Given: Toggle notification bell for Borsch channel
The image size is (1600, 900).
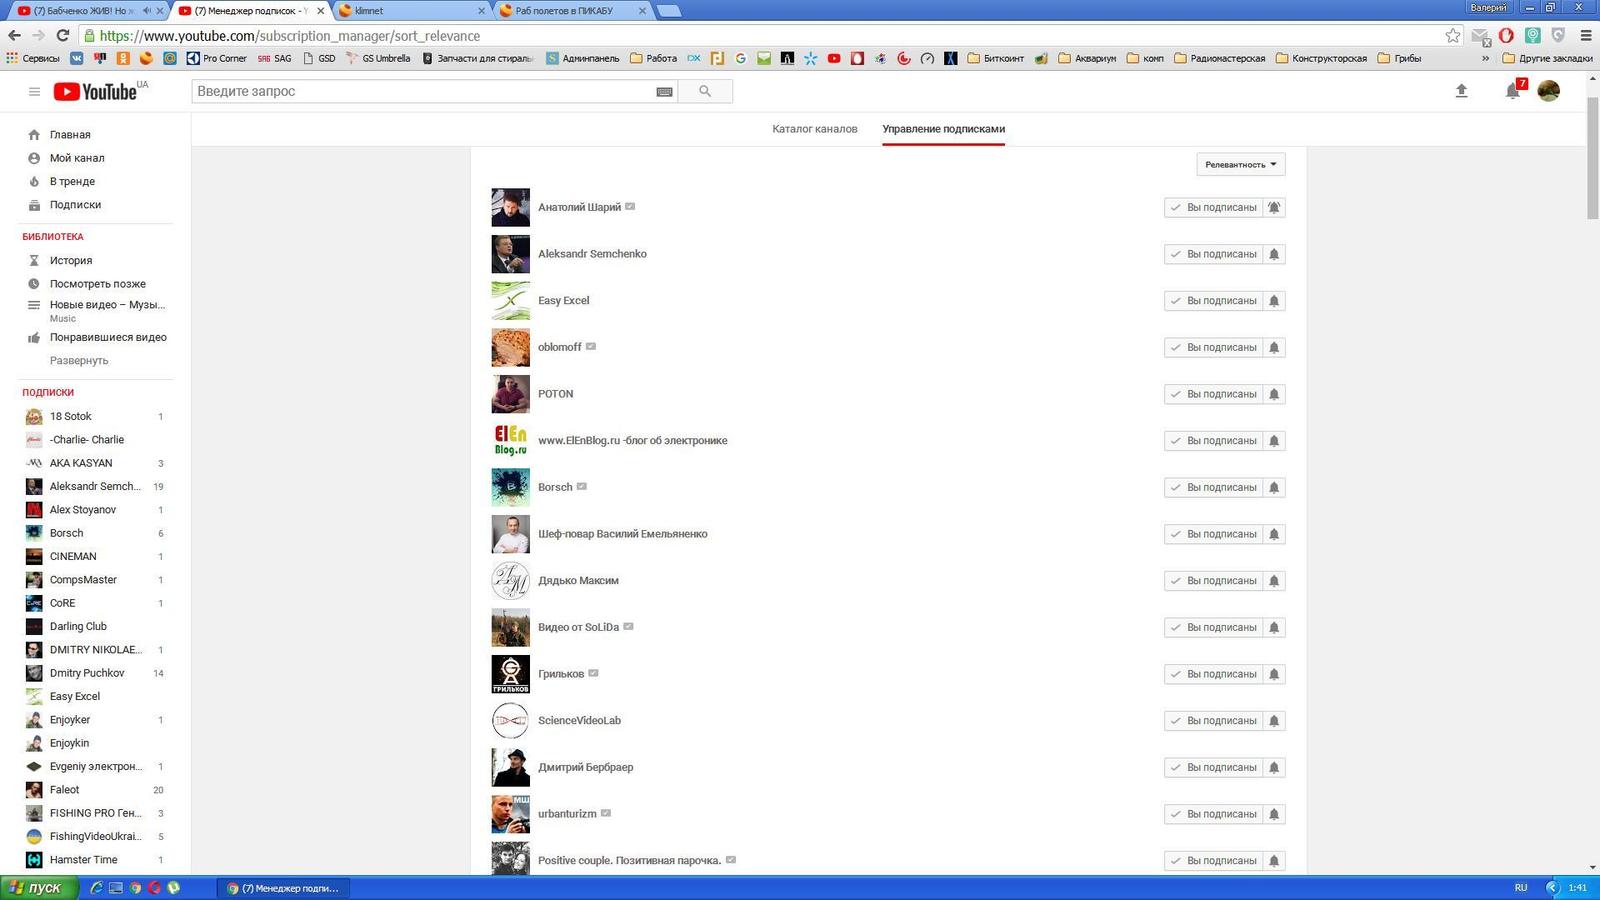Looking at the screenshot, I should point(1274,487).
